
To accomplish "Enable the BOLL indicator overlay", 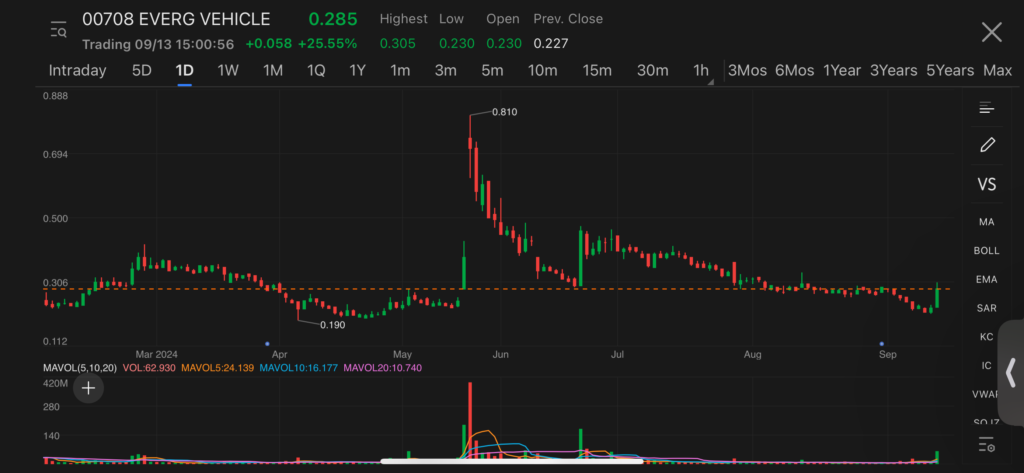I will pyautogui.click(x=987, y=250).
